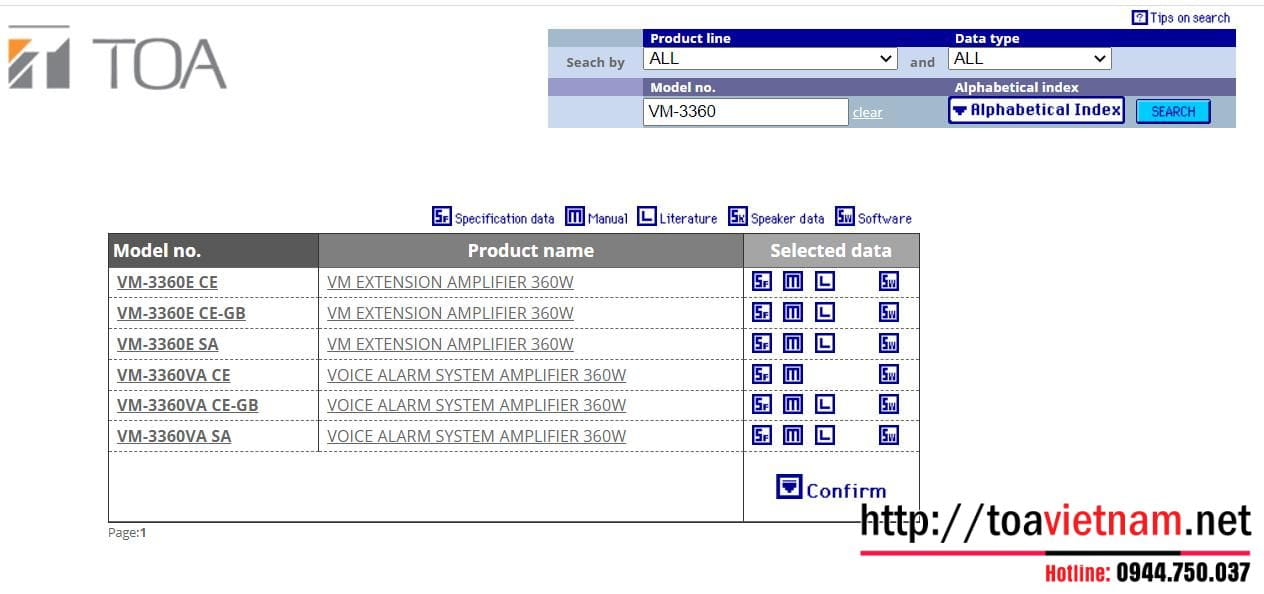Get software icon for VM-3360VA SA
The width and height of the screenshot is (1264, 594).
click(x=889, y=436)
